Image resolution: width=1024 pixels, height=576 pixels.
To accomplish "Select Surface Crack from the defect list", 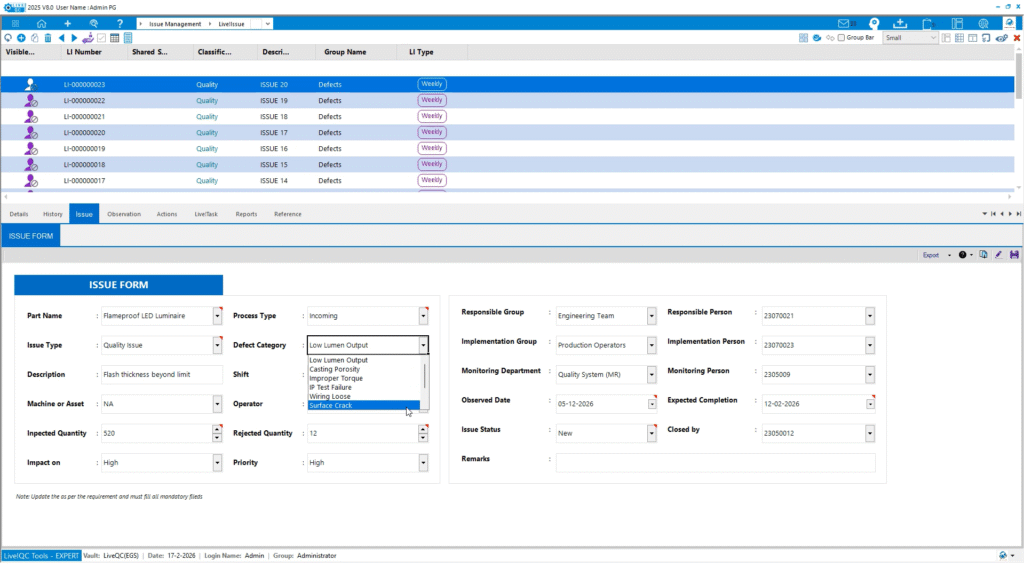I will click(x=364, y=406).
